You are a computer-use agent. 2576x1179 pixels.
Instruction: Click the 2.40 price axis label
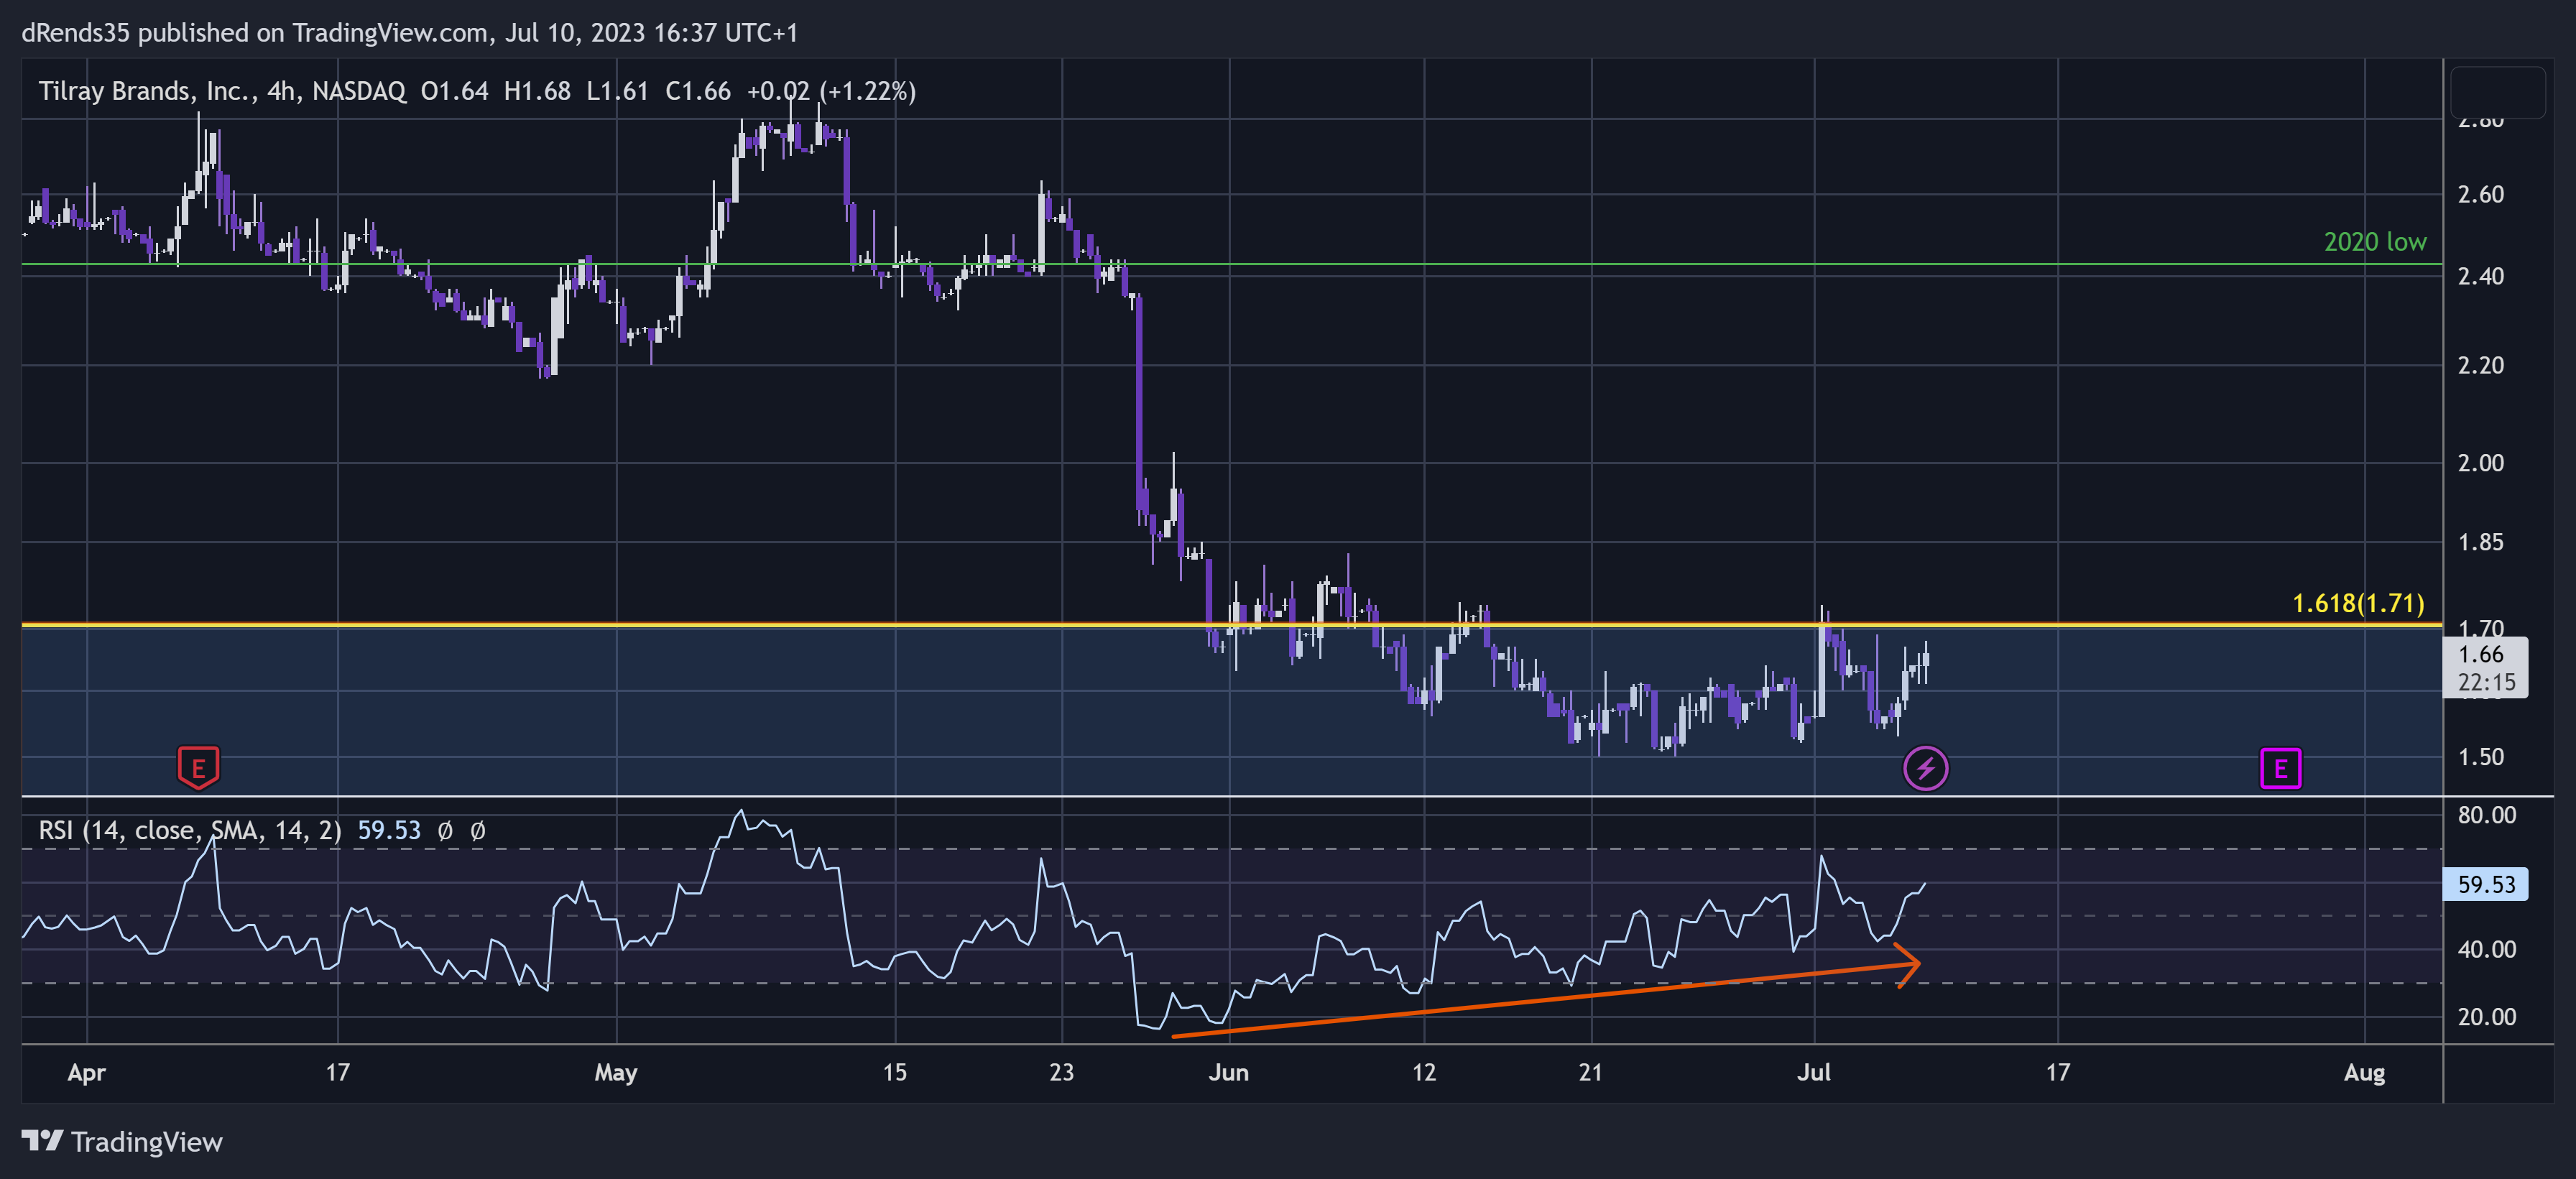(x=2480, y=276)
